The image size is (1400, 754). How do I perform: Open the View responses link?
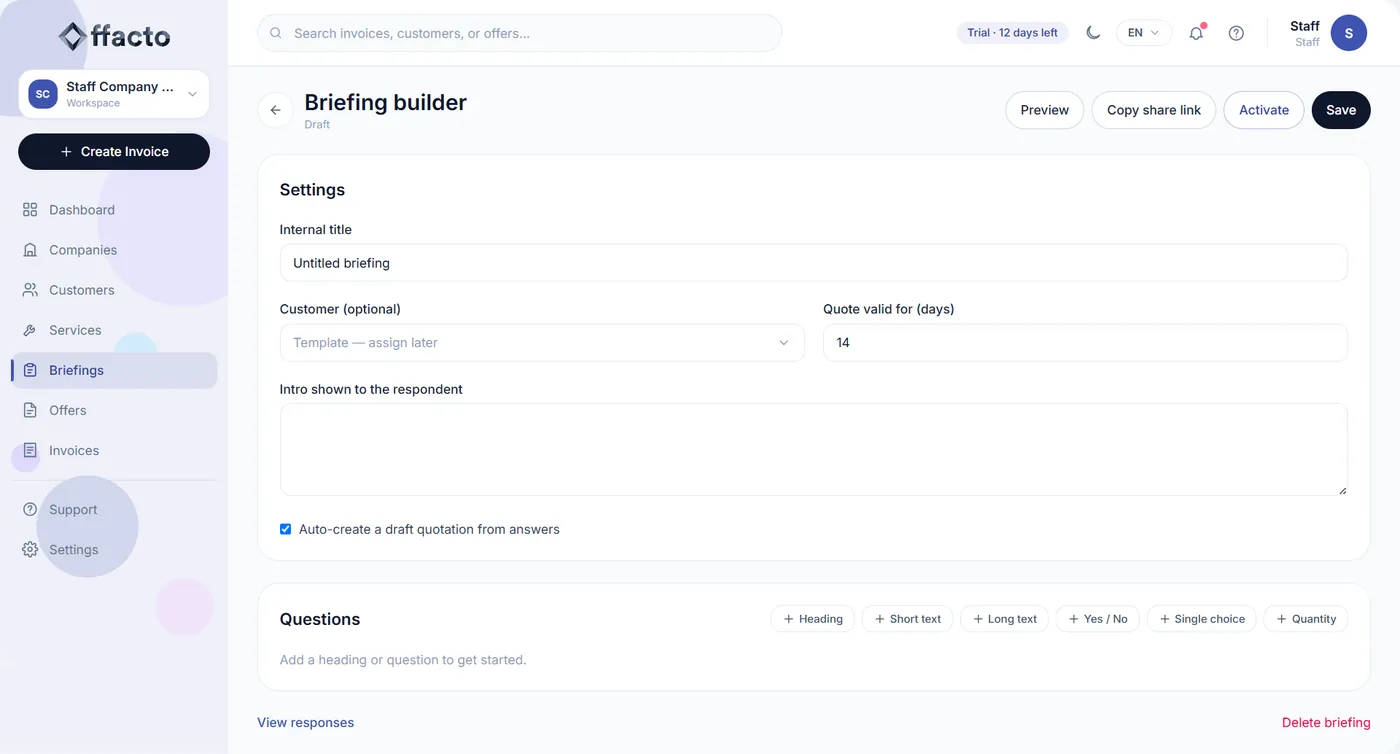pos(306,722)
